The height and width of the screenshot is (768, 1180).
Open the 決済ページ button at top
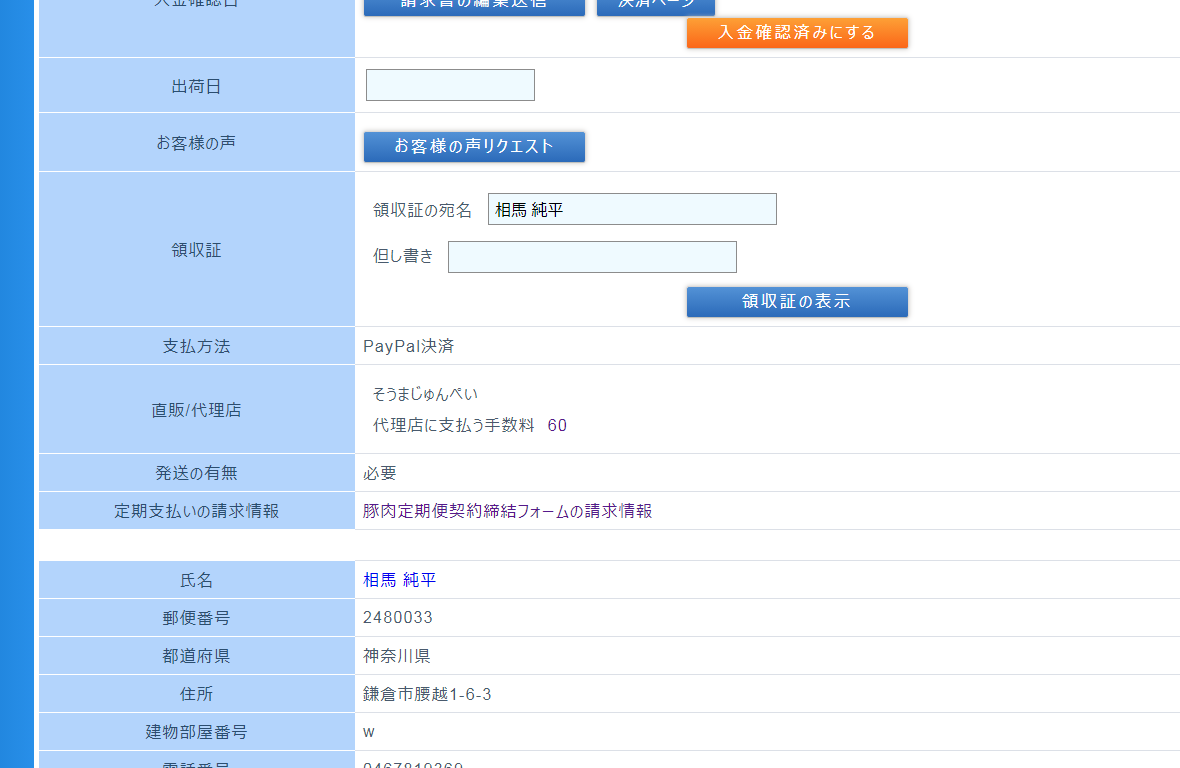tap(655, 6)
